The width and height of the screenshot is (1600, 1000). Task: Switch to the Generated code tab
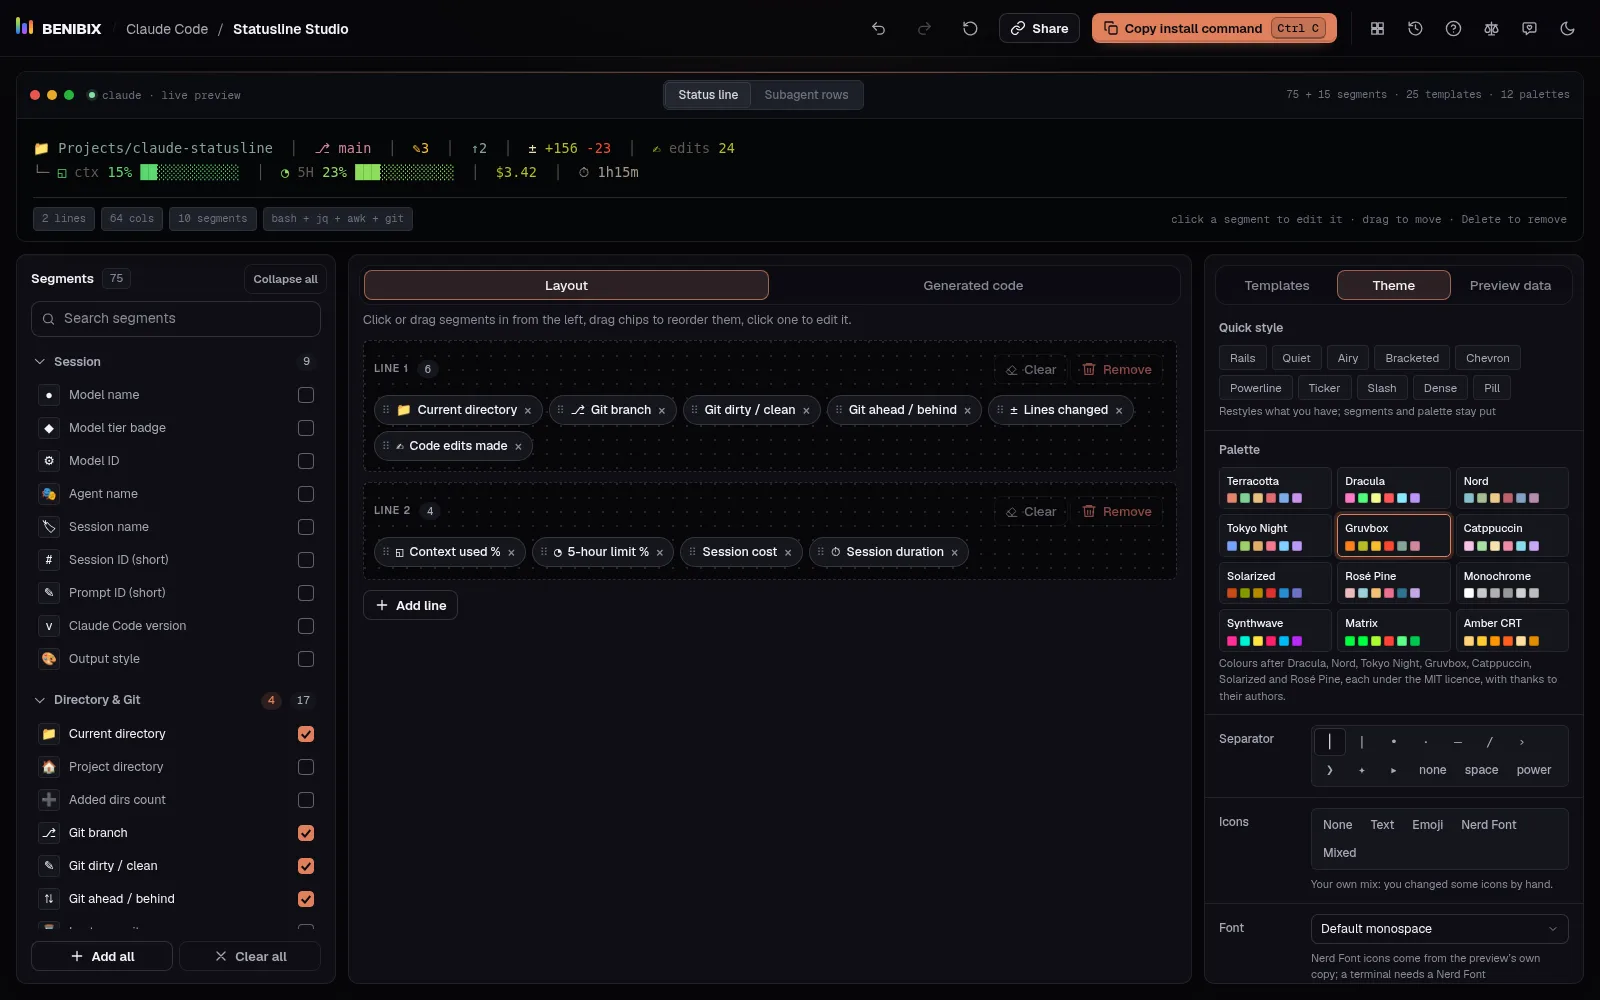(973, 286)
